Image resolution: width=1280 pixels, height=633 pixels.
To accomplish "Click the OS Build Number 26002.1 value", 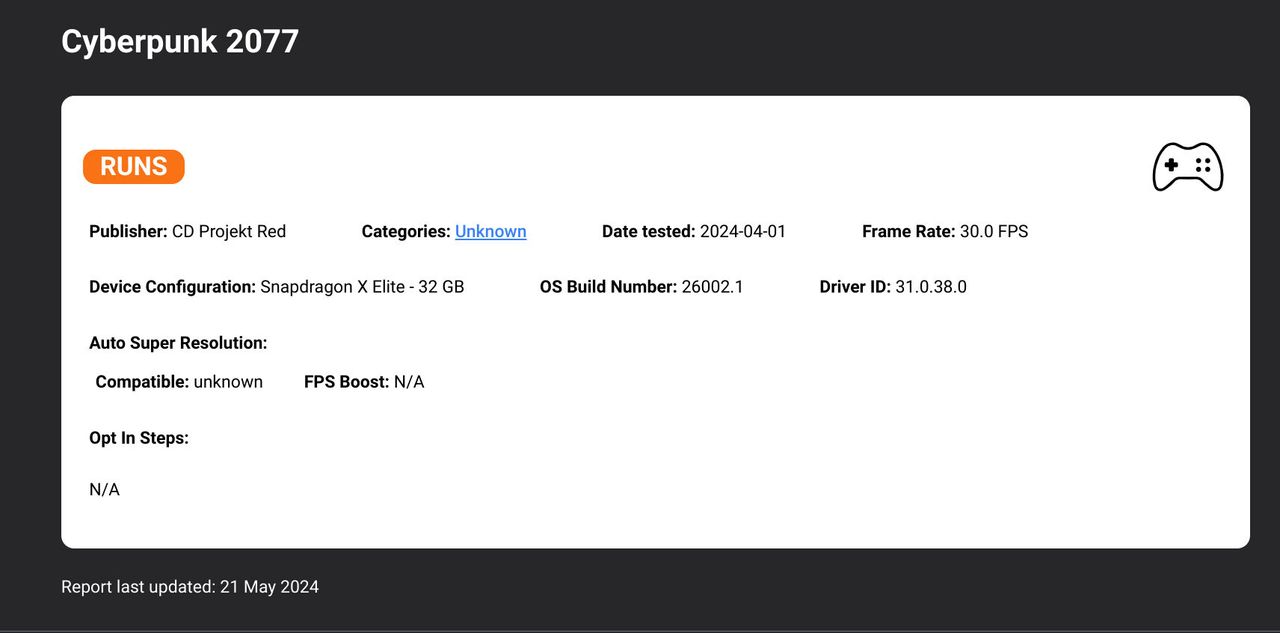I will (x=712, y=287).
